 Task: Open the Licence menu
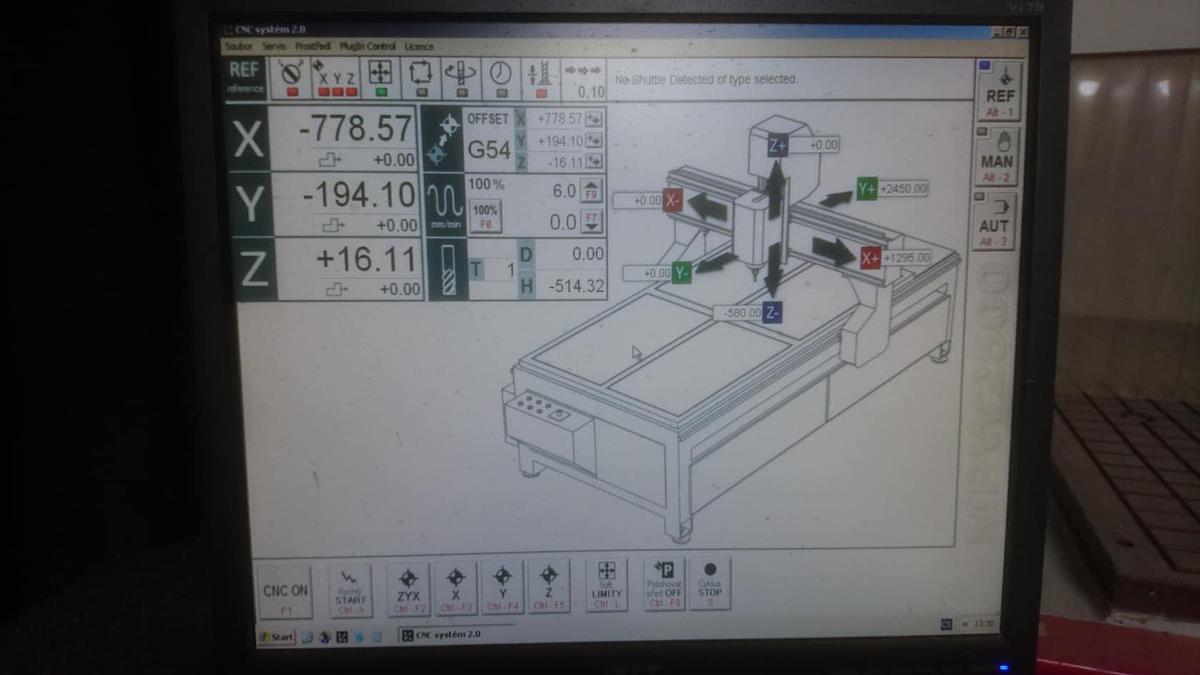[x=419, y=46]
